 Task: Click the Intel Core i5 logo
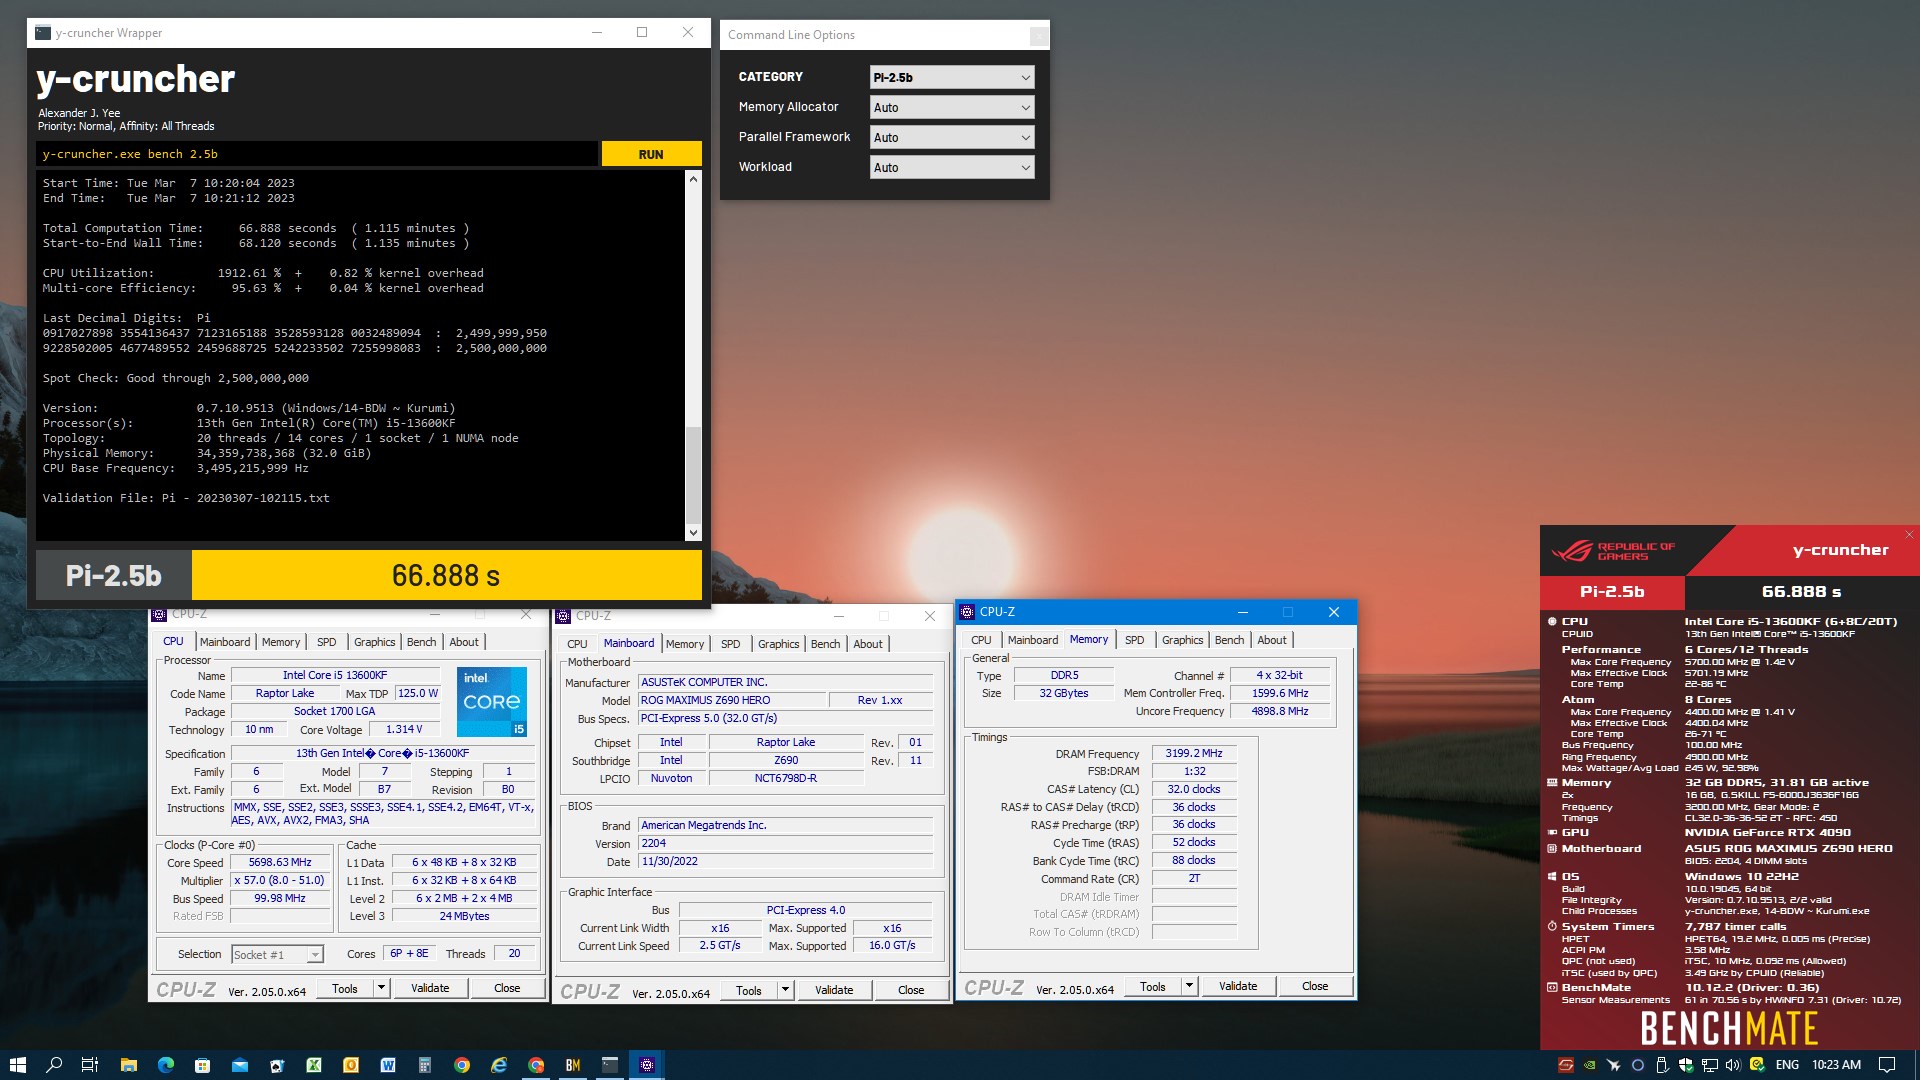tap(492, 702)
